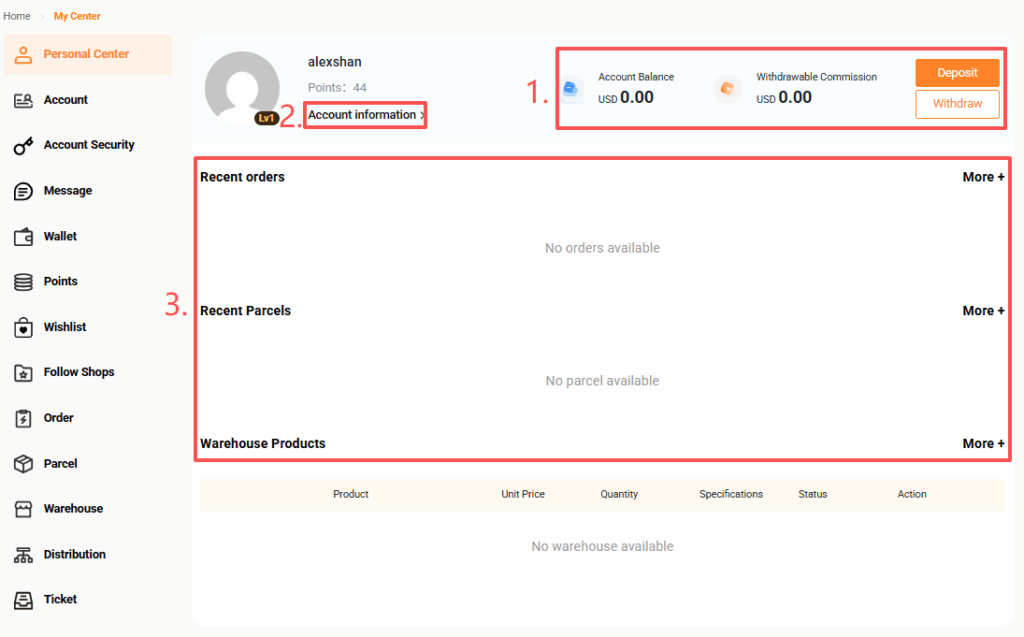Expand Recent orders with More +
Viewport: 1024px width, 637px height.
(x=983, y=177)
